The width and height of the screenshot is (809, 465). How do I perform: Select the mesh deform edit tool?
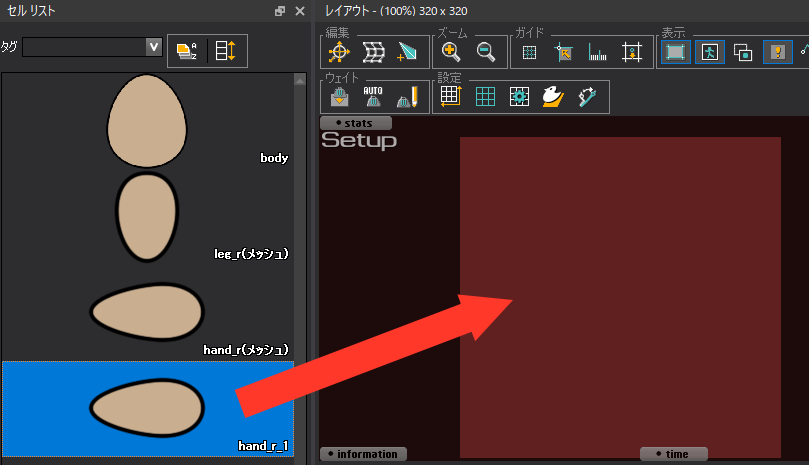click(x=374, y=52)
